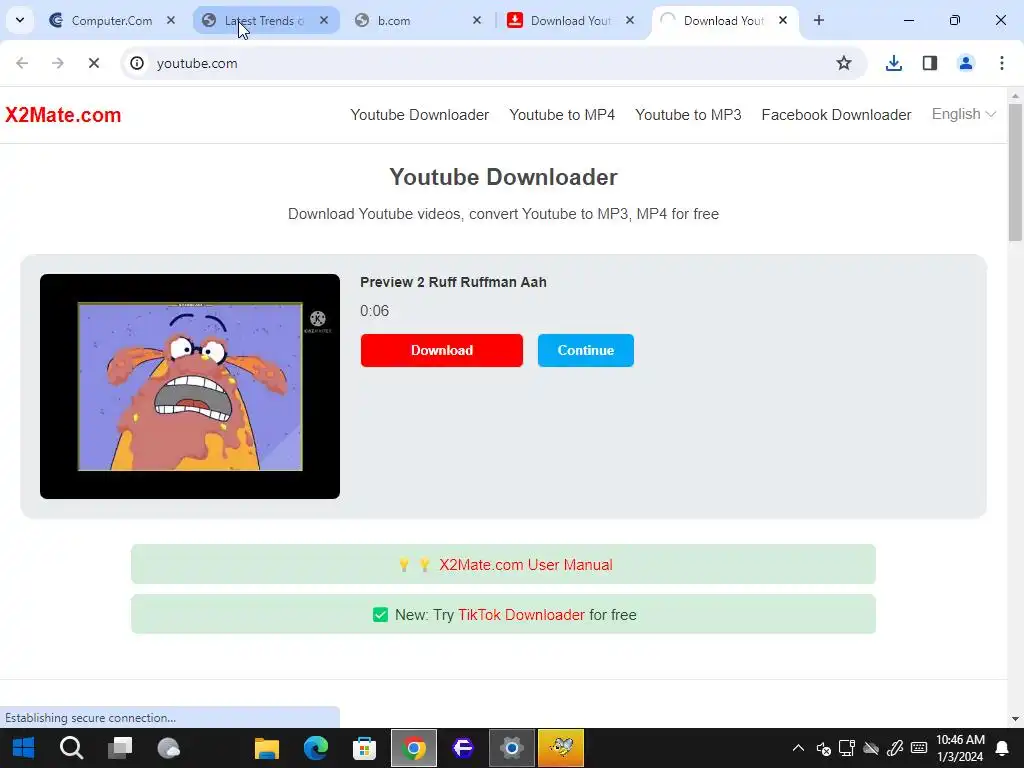
Task: Stop loading this page
Action: pyautogui.click(x=93, y=63)
